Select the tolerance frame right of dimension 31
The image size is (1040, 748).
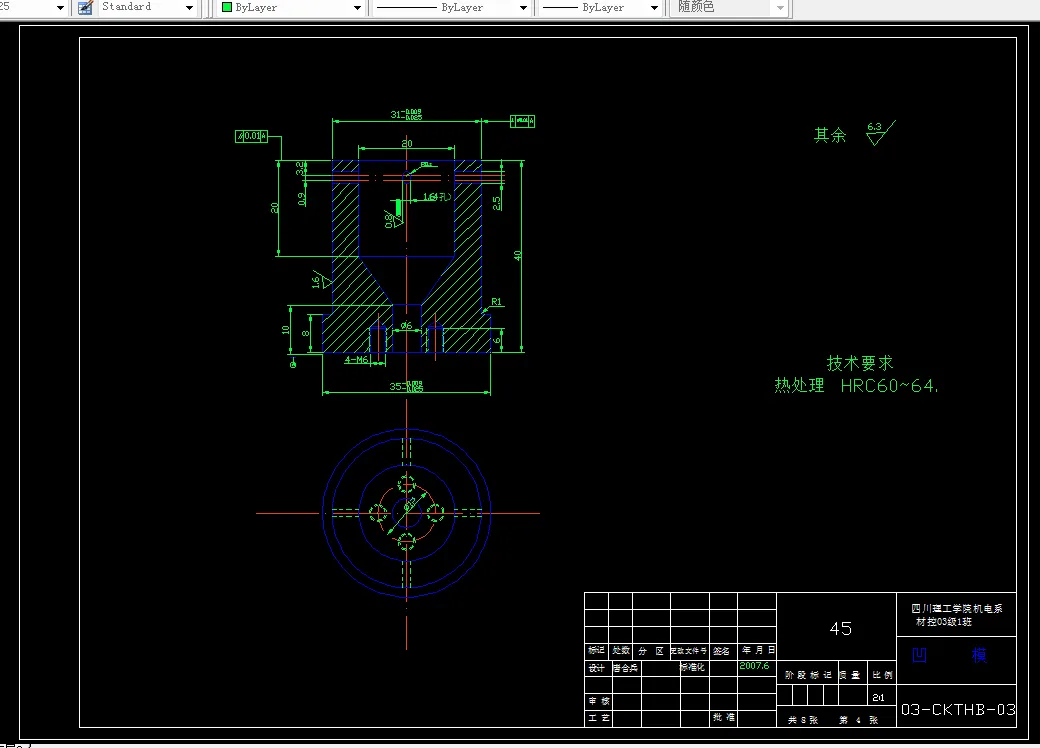pos(522,121)
